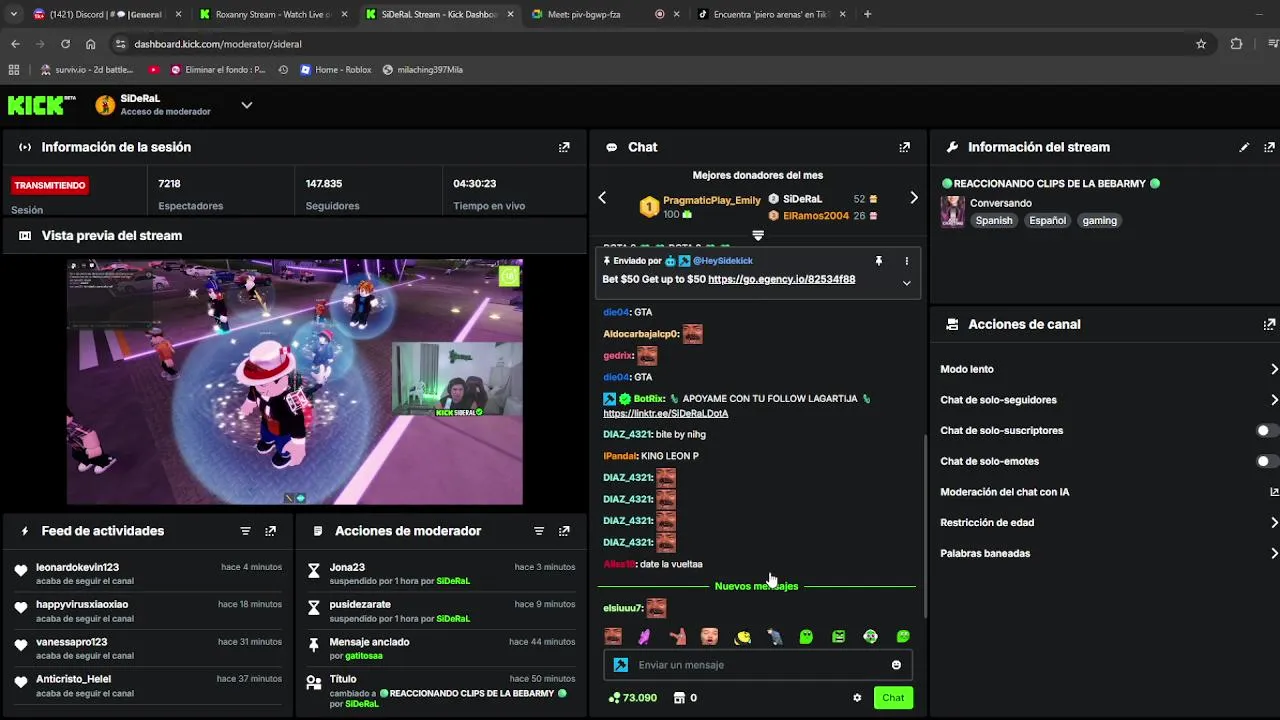The image size is (1280, 720).
Task: Open Restricción de edad settings
Action: click(1109, 522)
